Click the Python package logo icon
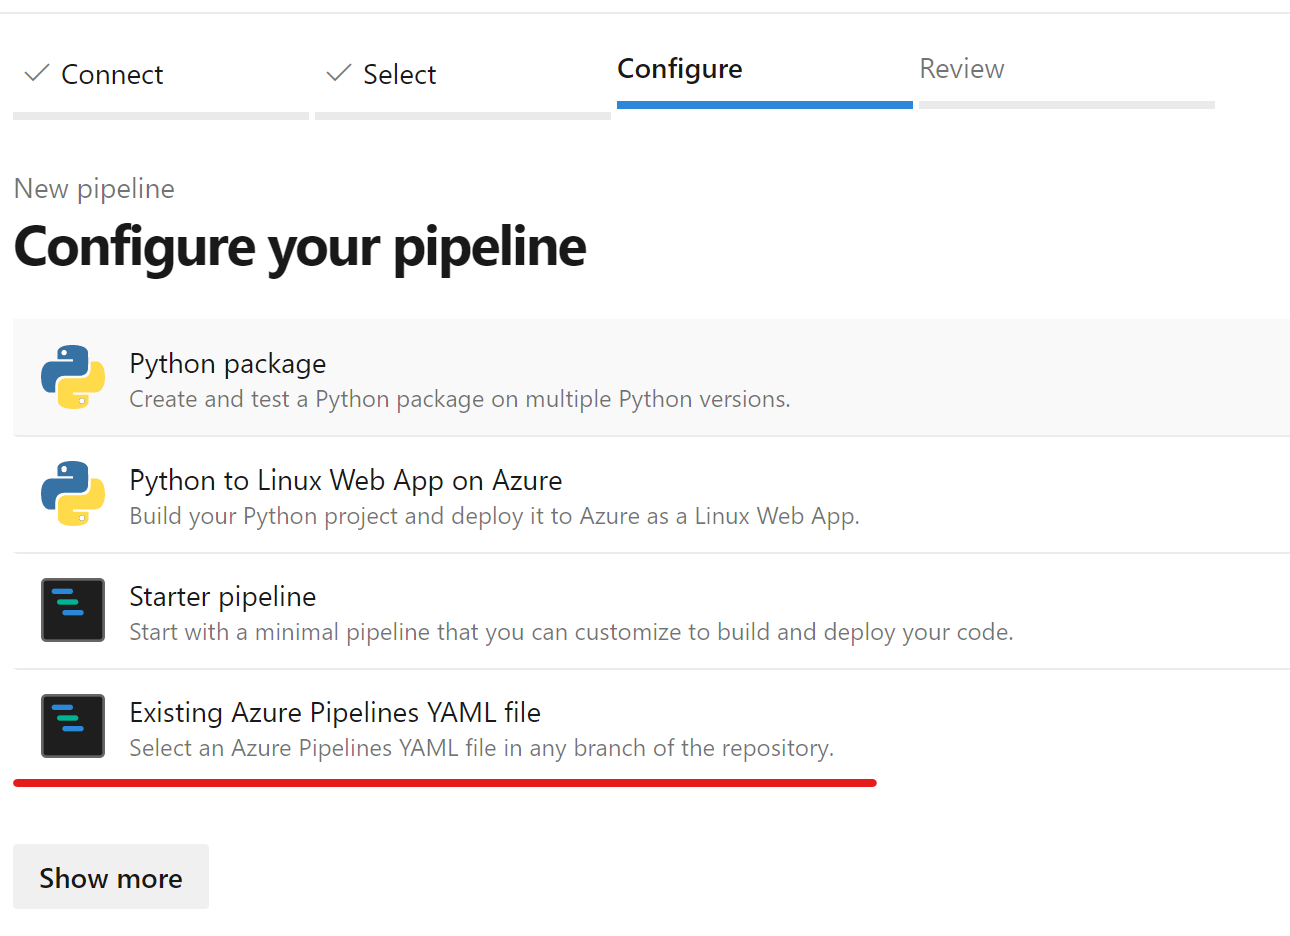This screenshot has width=1290, height=936. 73,377
